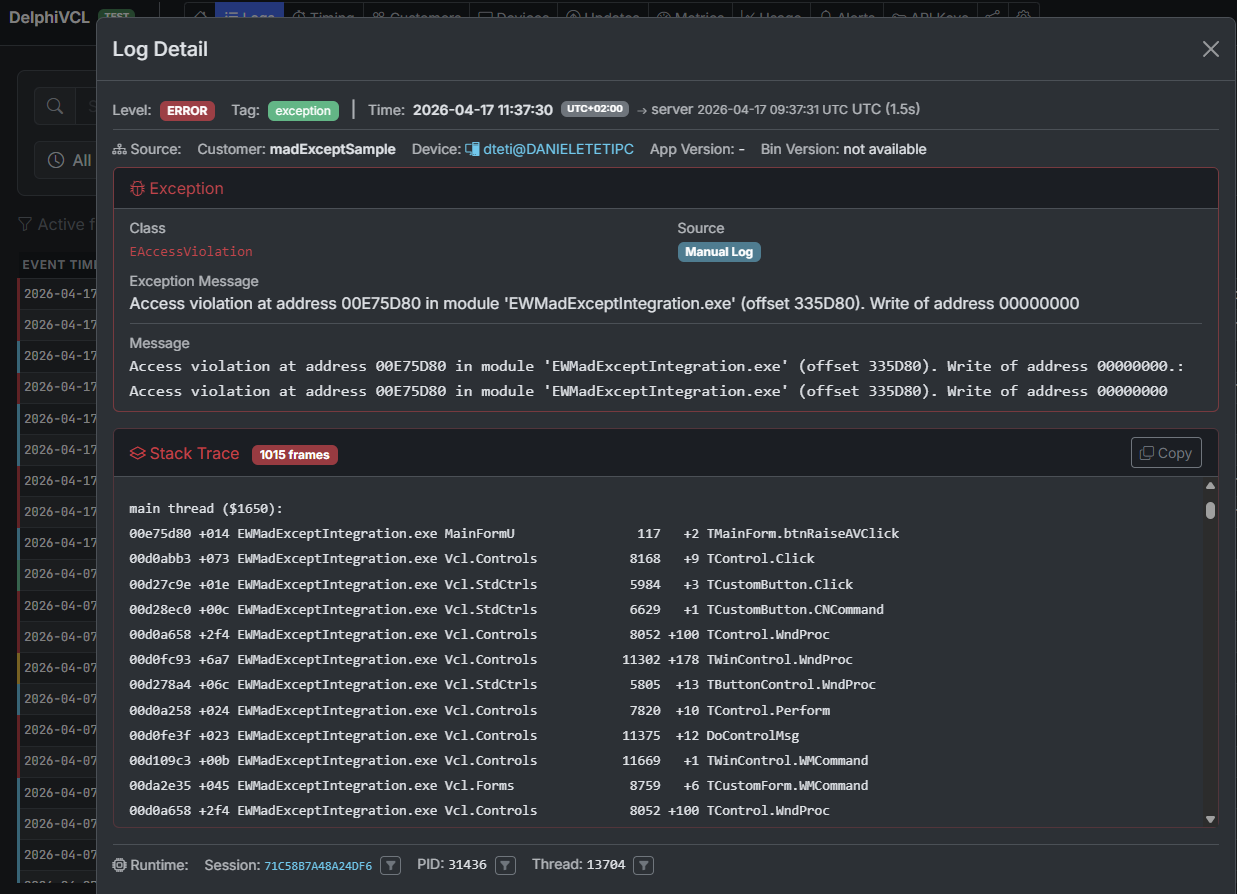Toggle the filter funnel next to Thread 13704
This screenshot has width=1237, height=894.
coord(643,865)
